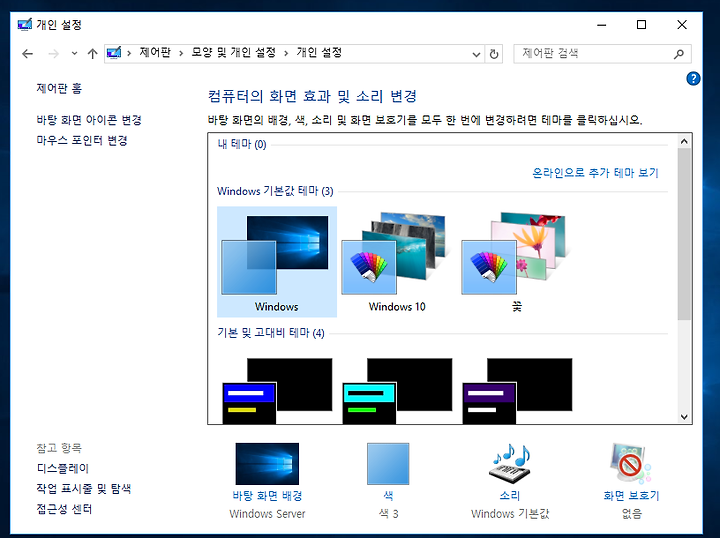Open 소리 sound settings icon

pos(510,464)
